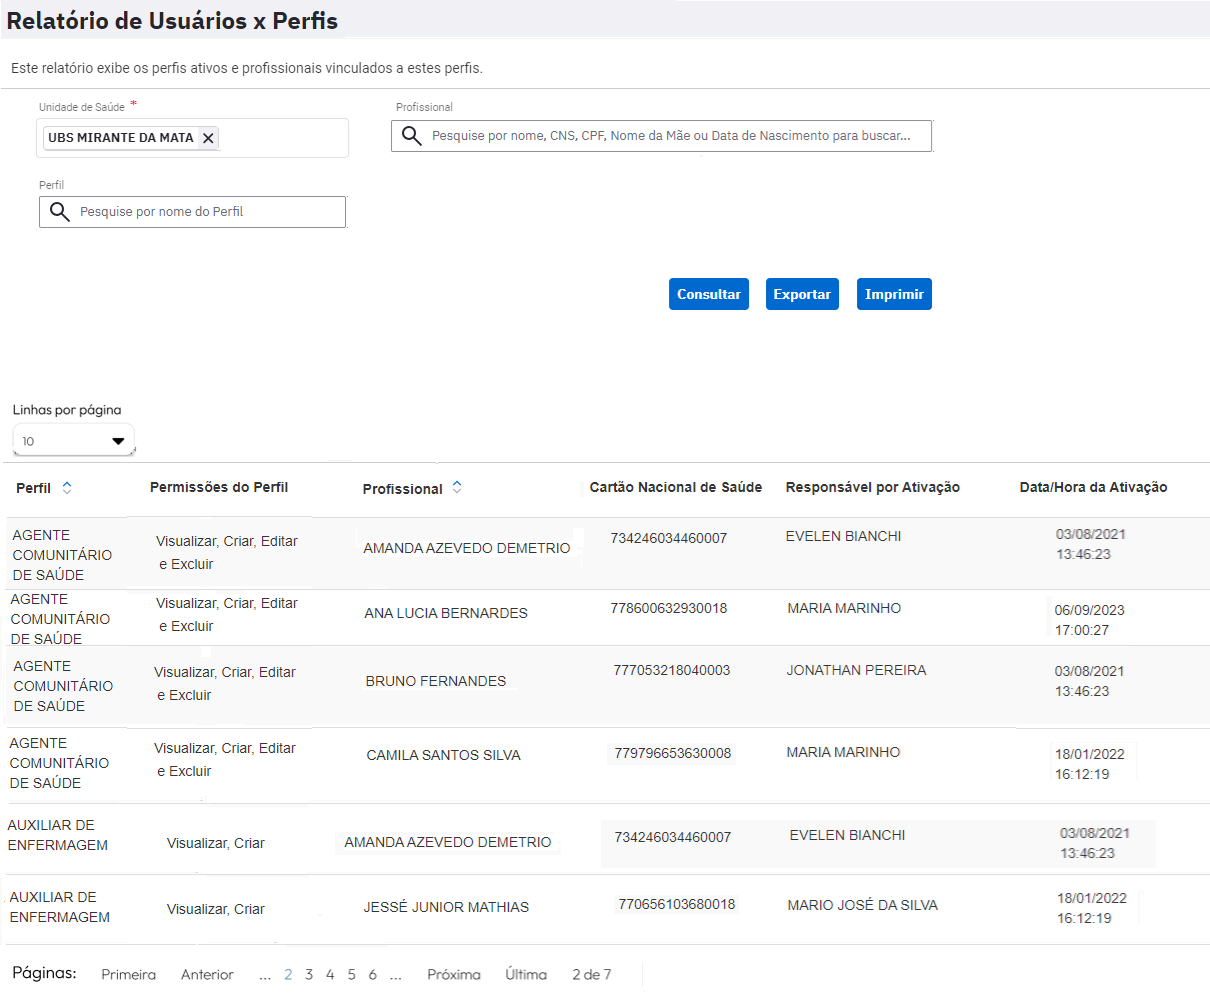
Task: Click the Exportar button
Action: (x=802, y=293)
